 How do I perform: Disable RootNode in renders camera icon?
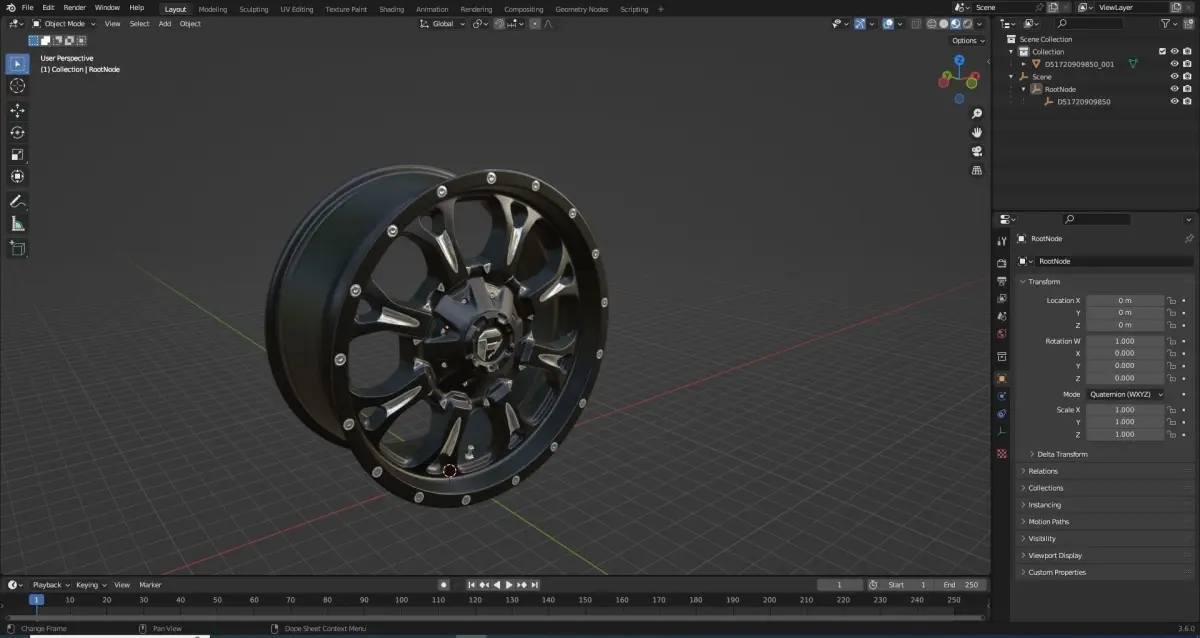pyautogui.click(x=1187, y=89)
